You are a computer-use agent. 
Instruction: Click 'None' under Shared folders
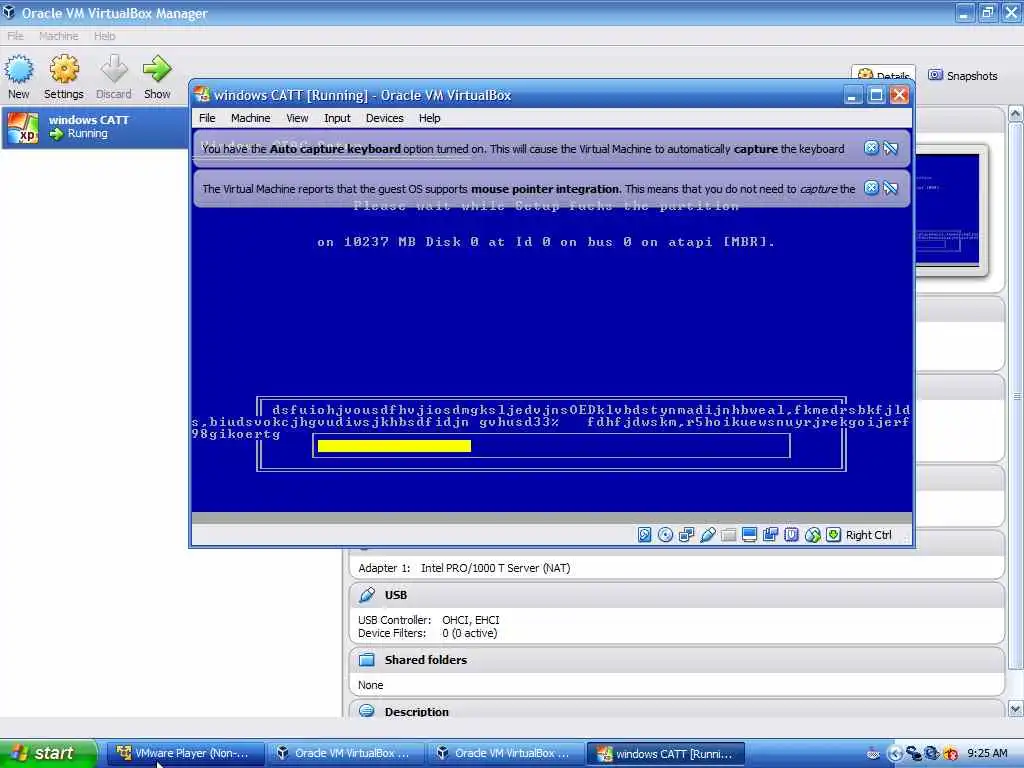click(370, 685)
